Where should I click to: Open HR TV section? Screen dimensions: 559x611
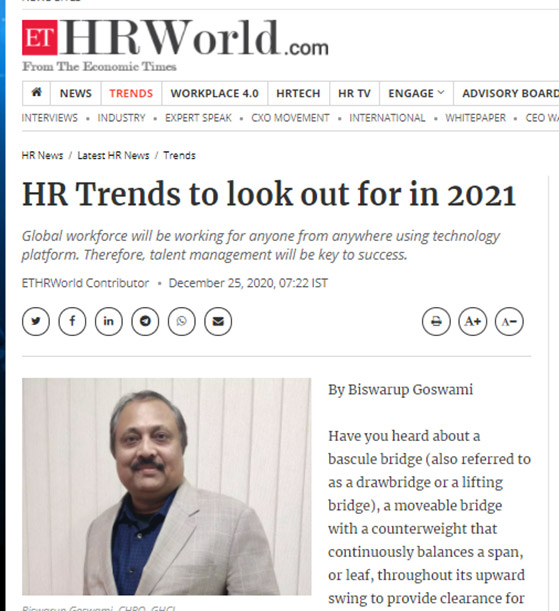pos(354,94)
